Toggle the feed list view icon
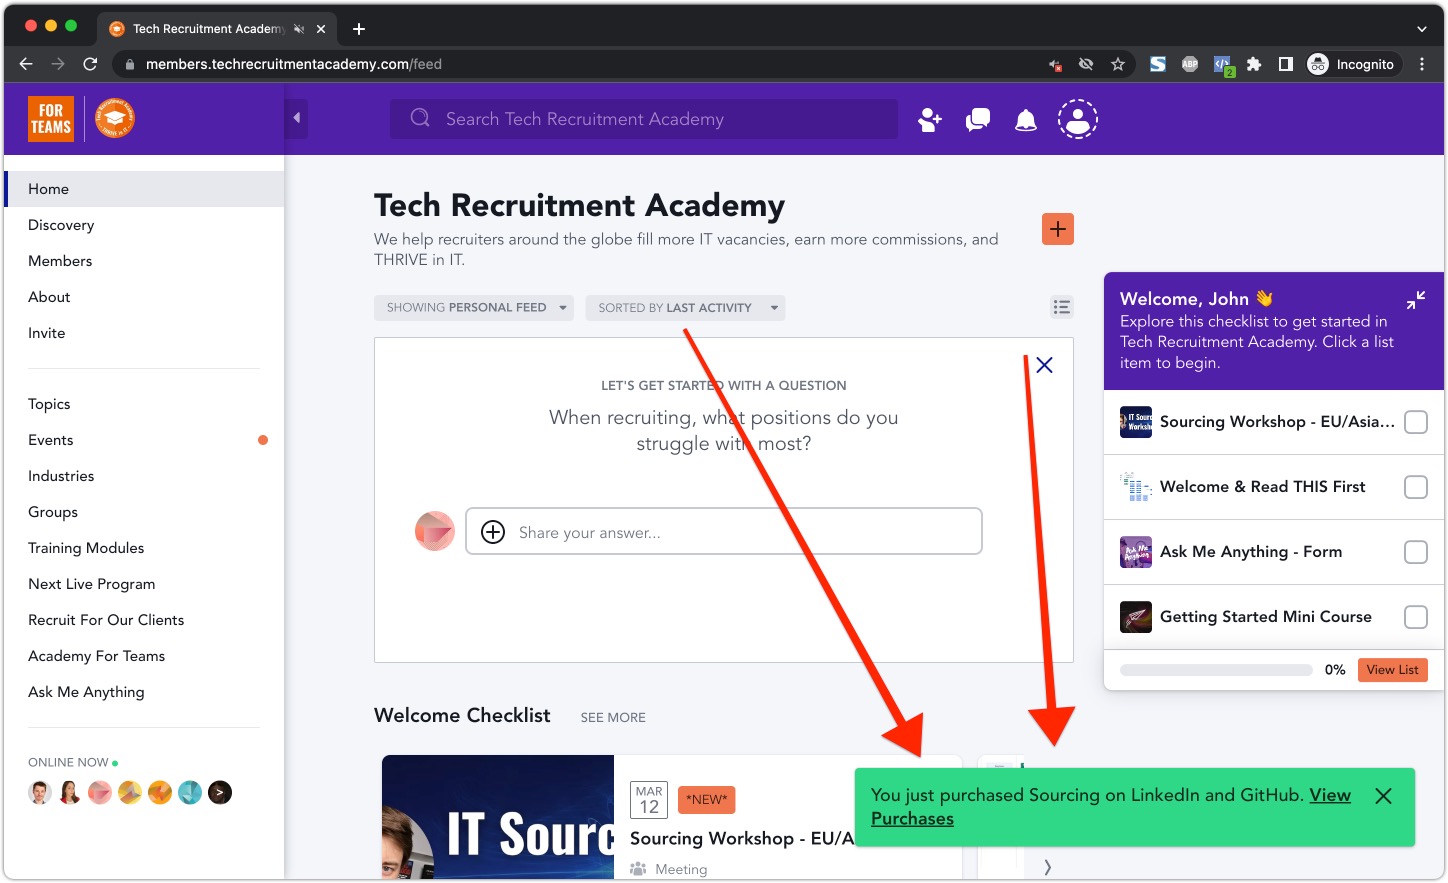 [x=1062, y=307]
